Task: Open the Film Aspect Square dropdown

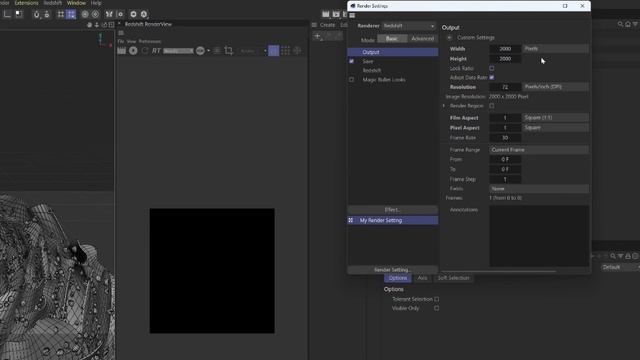Action: coord(556,118)
